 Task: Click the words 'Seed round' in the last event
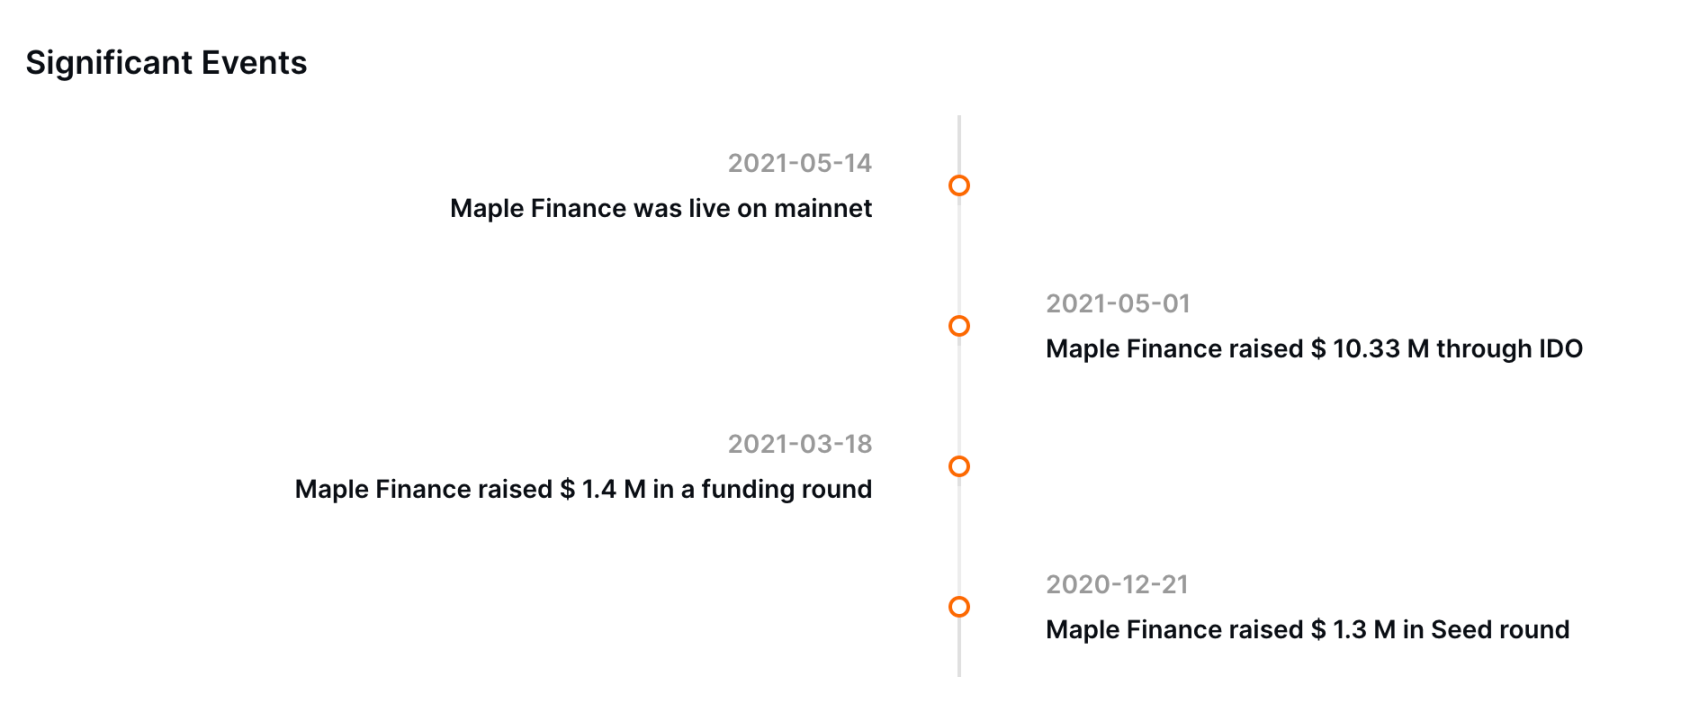(1500, 630)
